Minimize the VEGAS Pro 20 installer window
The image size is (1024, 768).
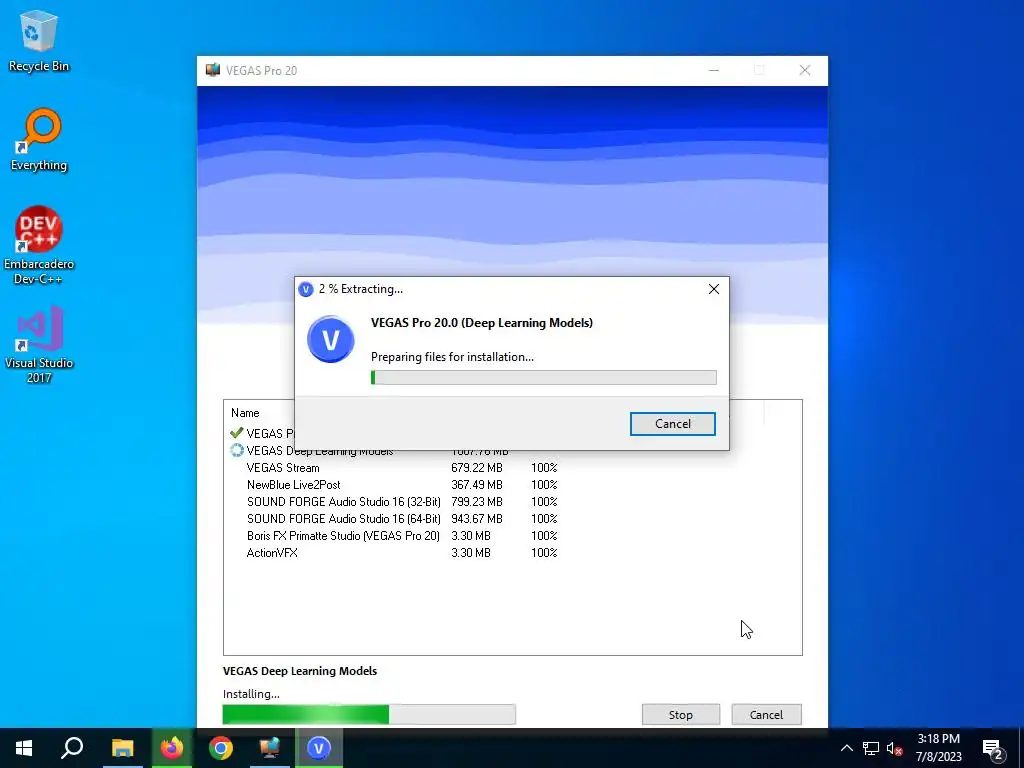coord(714,70)
